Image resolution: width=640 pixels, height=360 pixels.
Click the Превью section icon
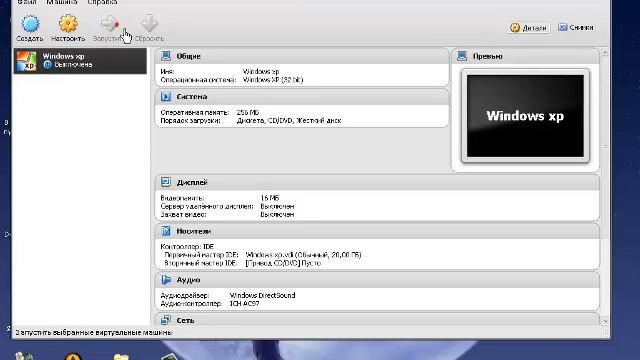click(x=462, y=56)
